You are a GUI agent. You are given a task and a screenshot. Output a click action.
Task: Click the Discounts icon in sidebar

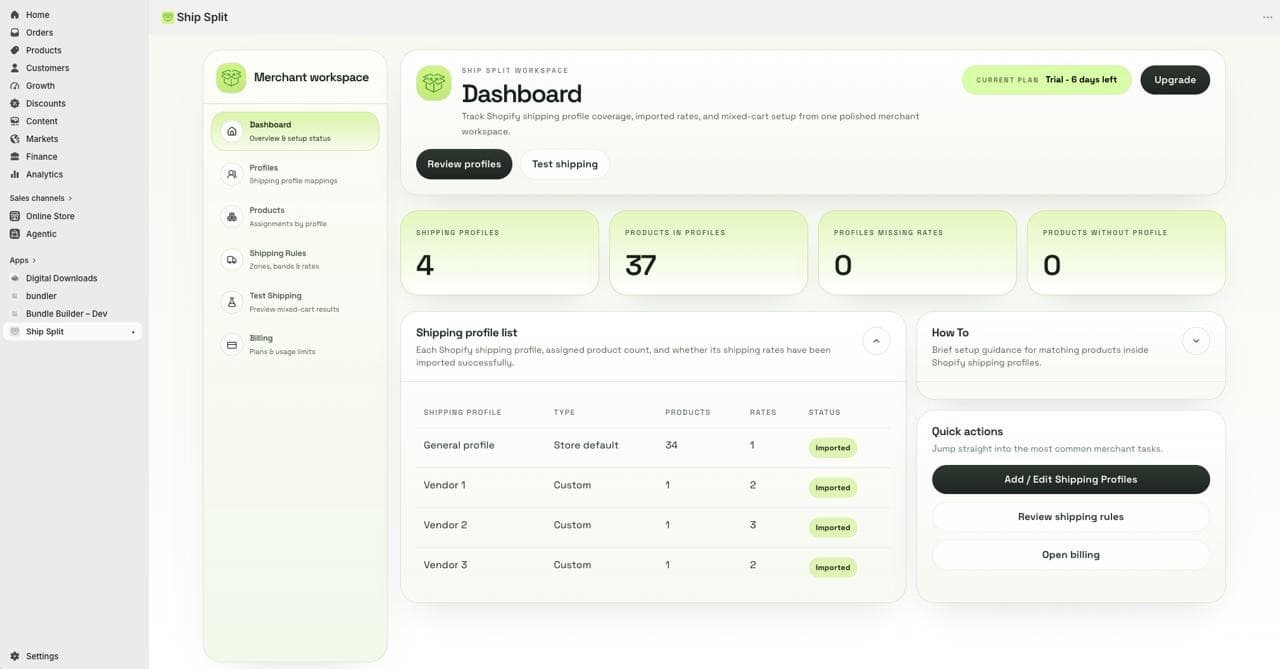(15, 103)
